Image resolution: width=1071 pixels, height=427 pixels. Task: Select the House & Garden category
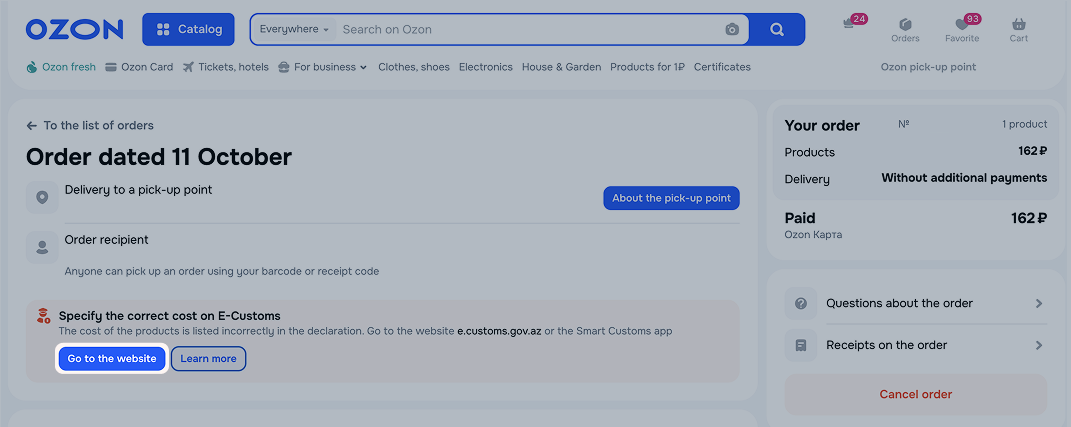click(561, 67)
